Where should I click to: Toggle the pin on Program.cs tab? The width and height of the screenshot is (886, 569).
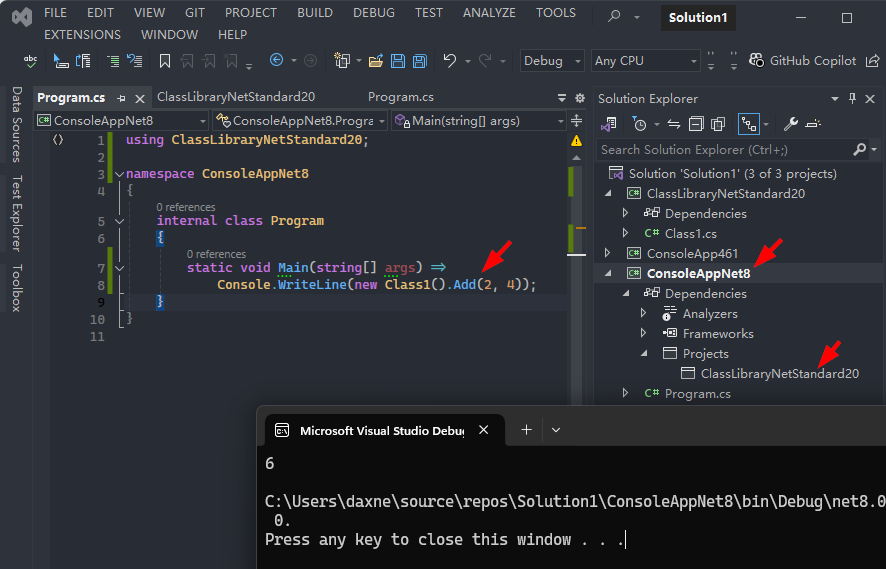pos(121,98)
